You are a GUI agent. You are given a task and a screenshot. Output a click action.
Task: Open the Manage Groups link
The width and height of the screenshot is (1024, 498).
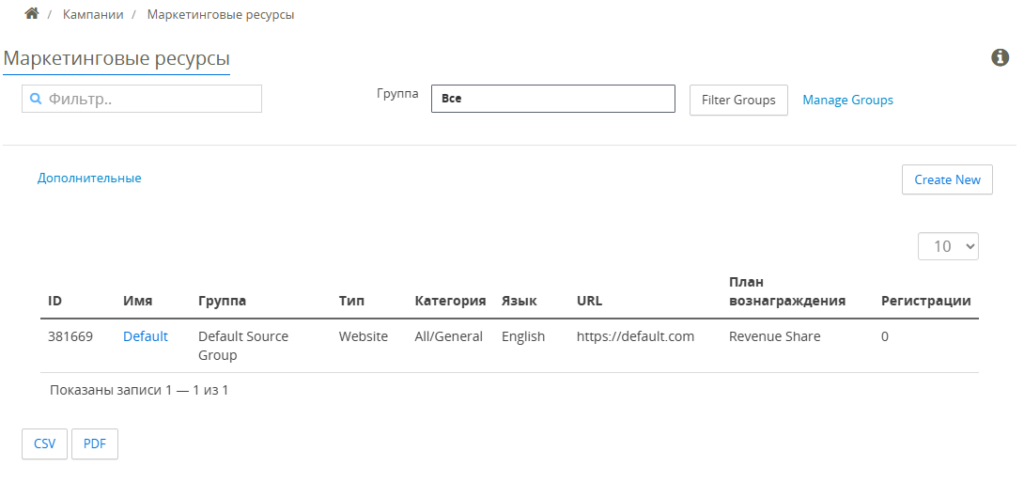(848, 100)
